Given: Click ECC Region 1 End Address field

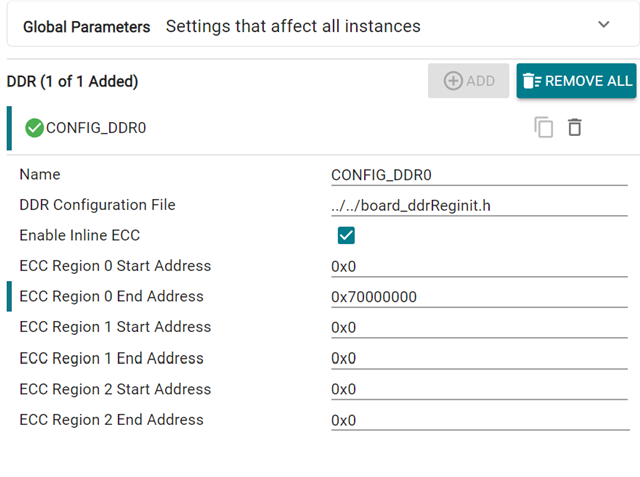Looking at the screenshot, I should click(x=465, y=359).
